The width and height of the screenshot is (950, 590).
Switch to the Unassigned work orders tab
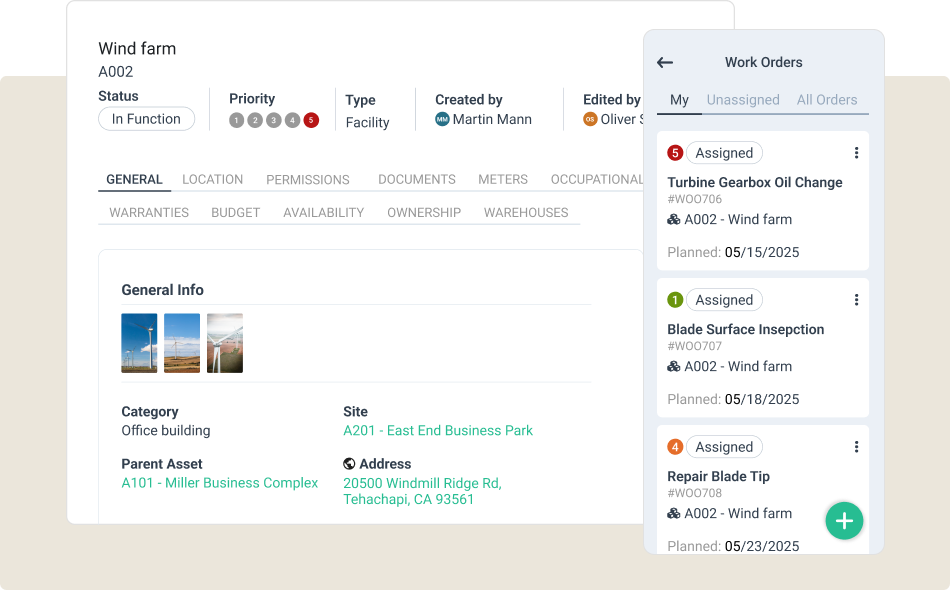(x=743, y=100)
